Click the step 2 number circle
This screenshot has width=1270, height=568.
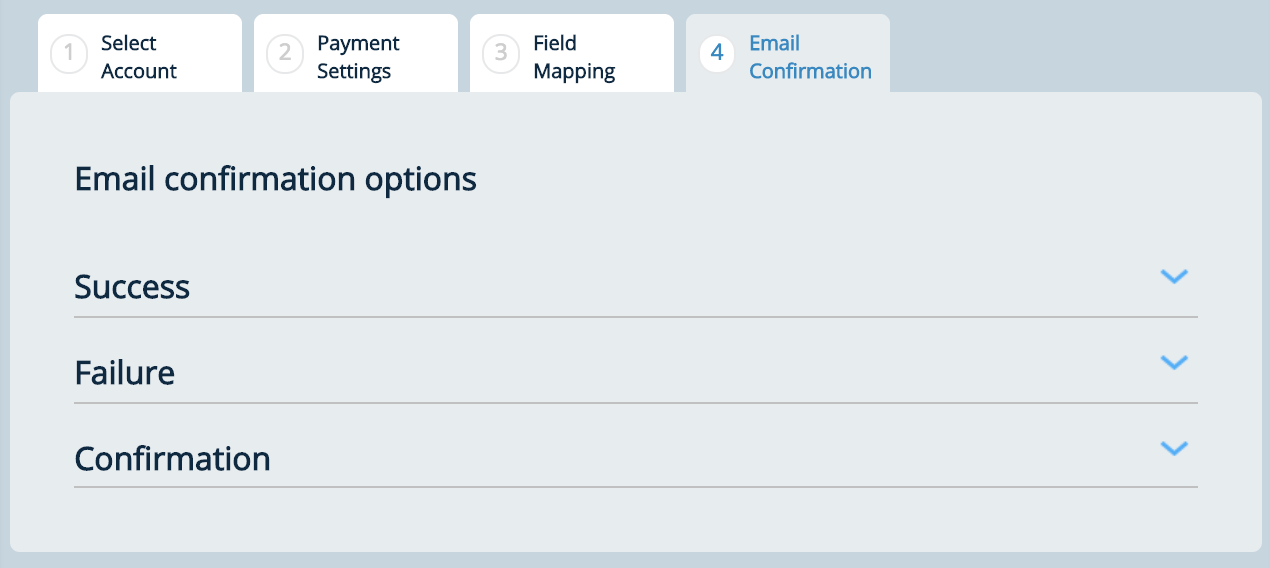click(x=285, y=54)
